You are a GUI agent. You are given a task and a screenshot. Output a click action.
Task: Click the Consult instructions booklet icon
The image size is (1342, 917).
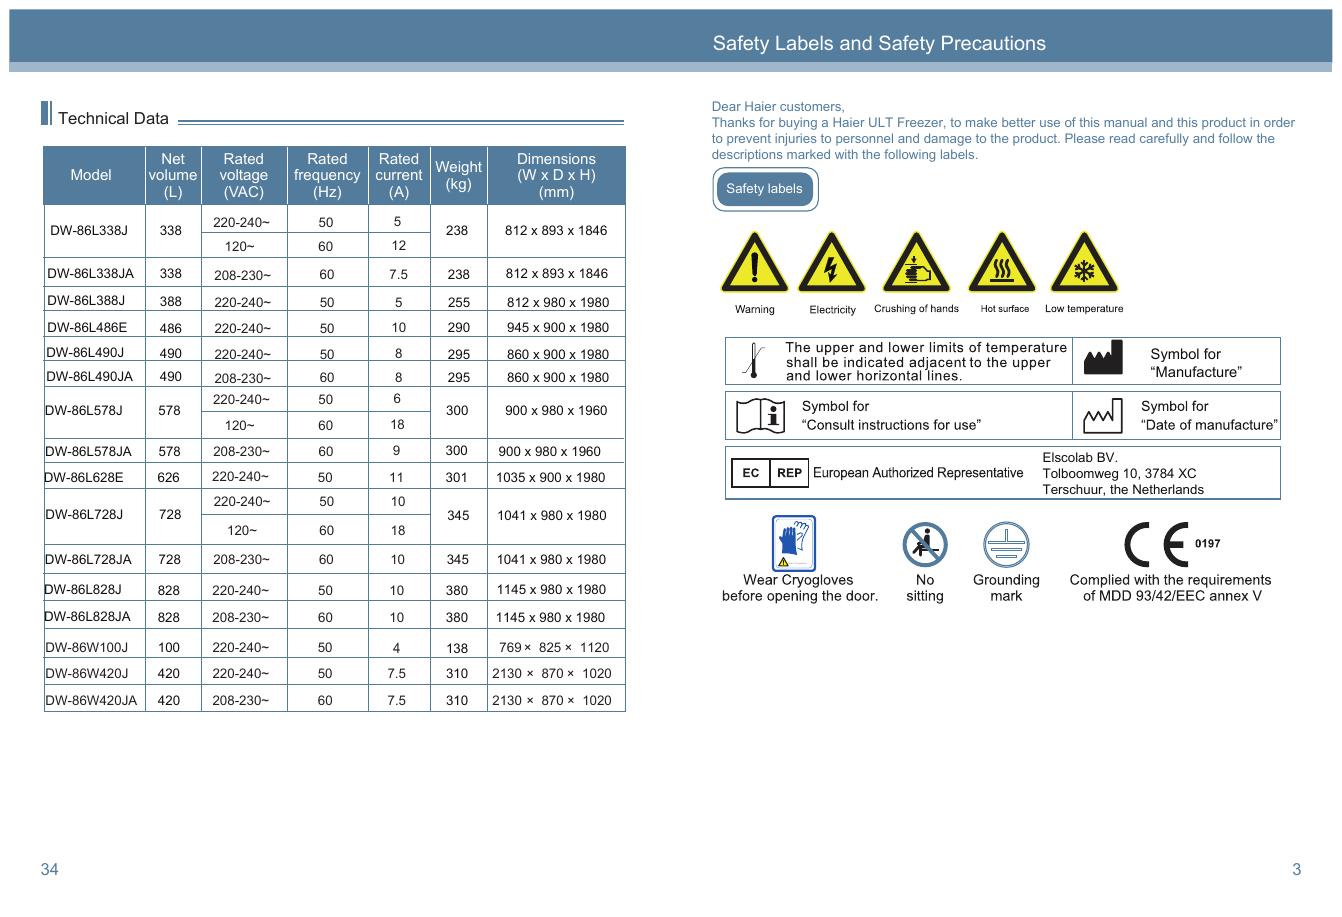760,416
